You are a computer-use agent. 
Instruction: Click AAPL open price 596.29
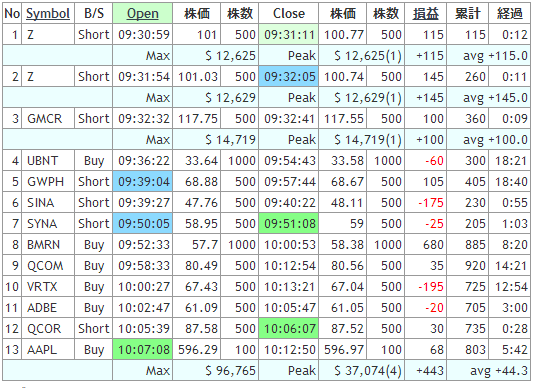pos(197,350)
